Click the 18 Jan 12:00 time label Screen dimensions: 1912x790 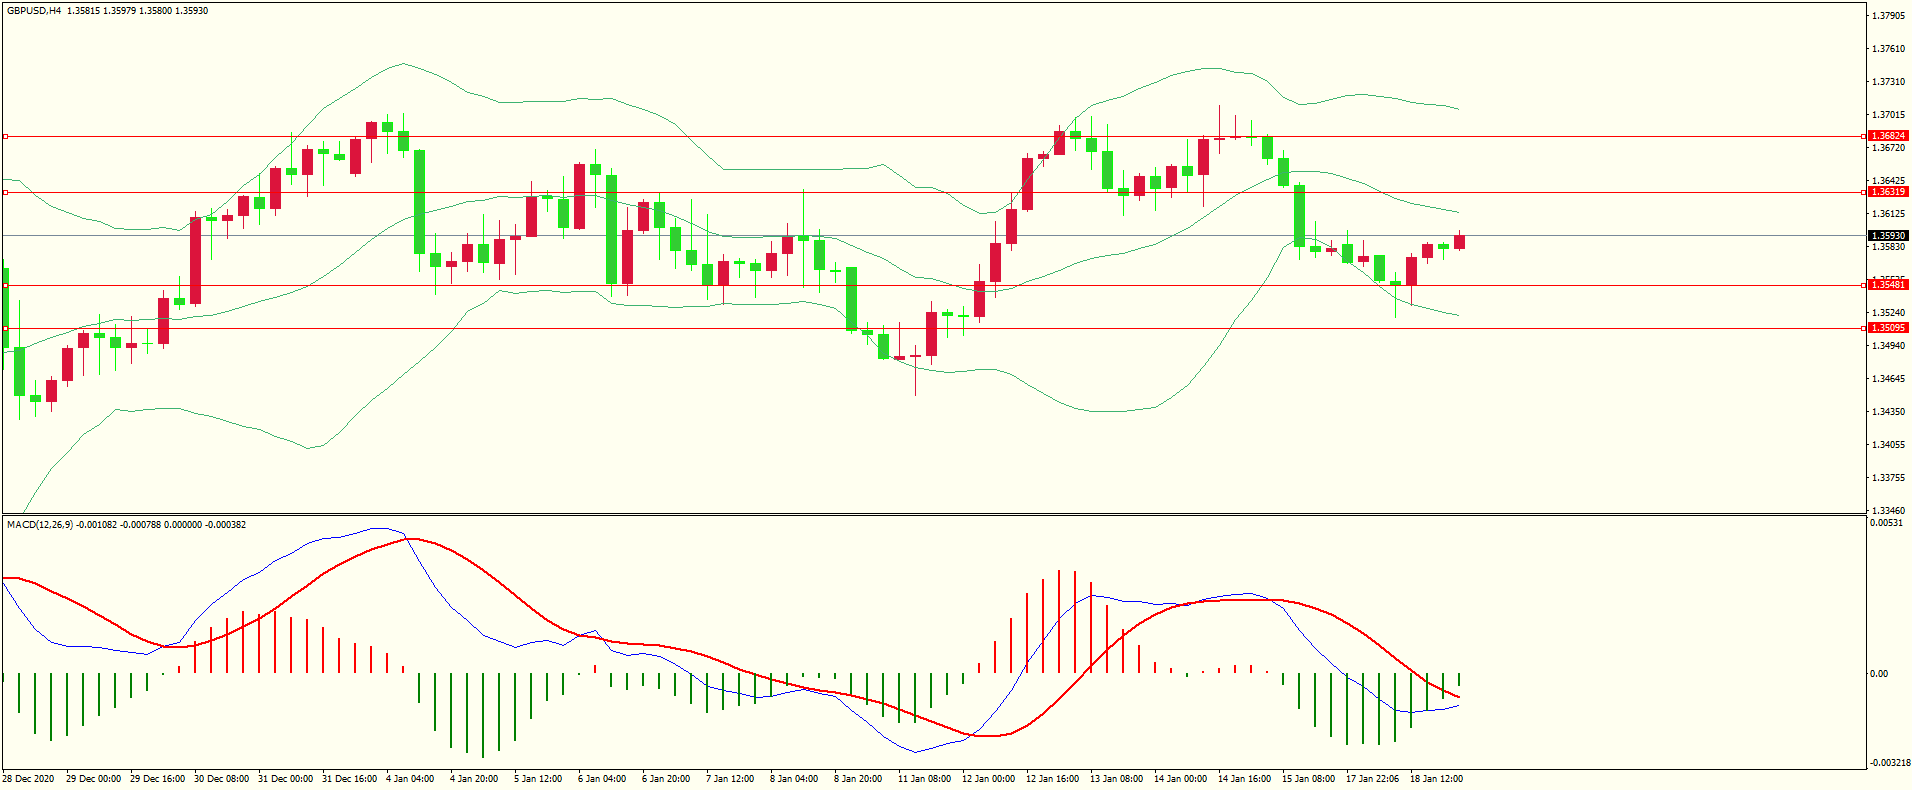pos(1436,779)
